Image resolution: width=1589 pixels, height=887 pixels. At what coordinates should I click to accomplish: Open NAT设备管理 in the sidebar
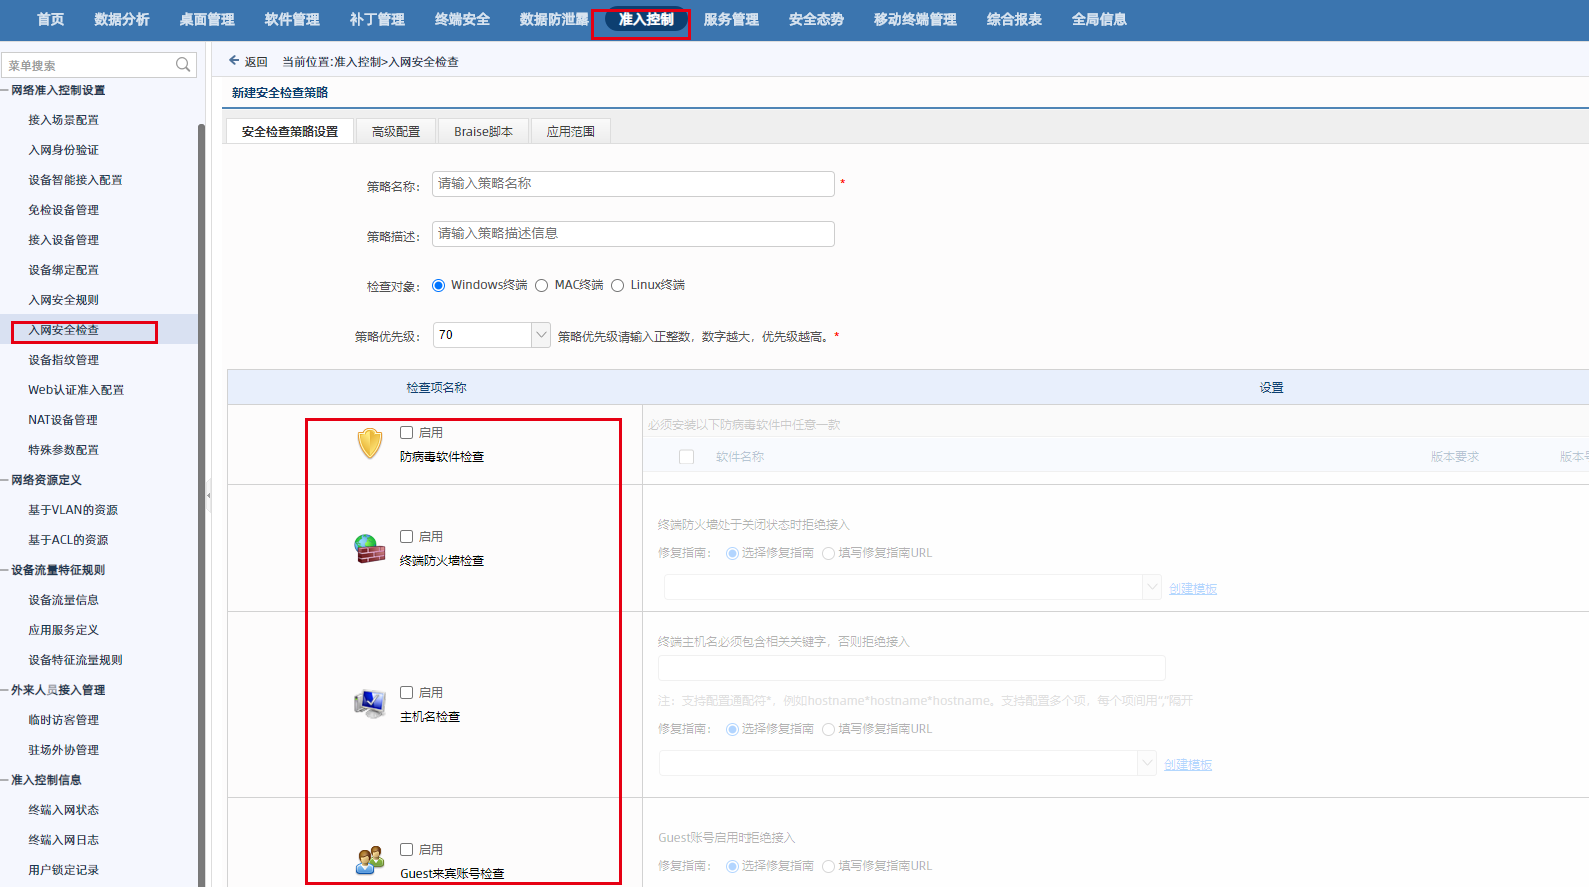[63, 420]
